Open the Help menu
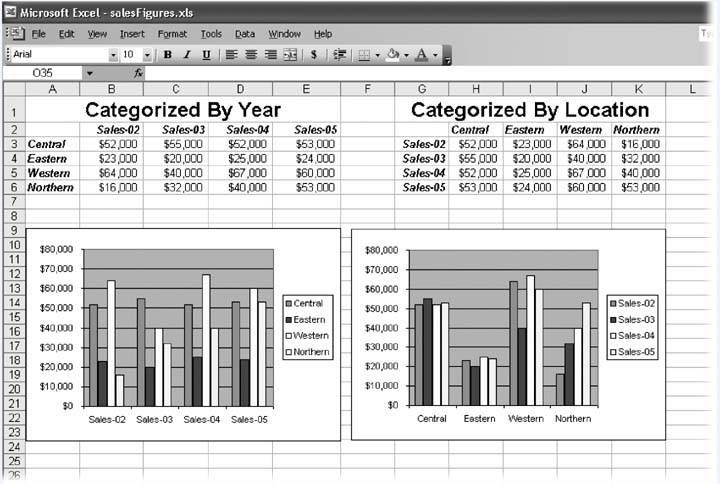The height and width of the screenshot is (484, 720). click(323, 34)
